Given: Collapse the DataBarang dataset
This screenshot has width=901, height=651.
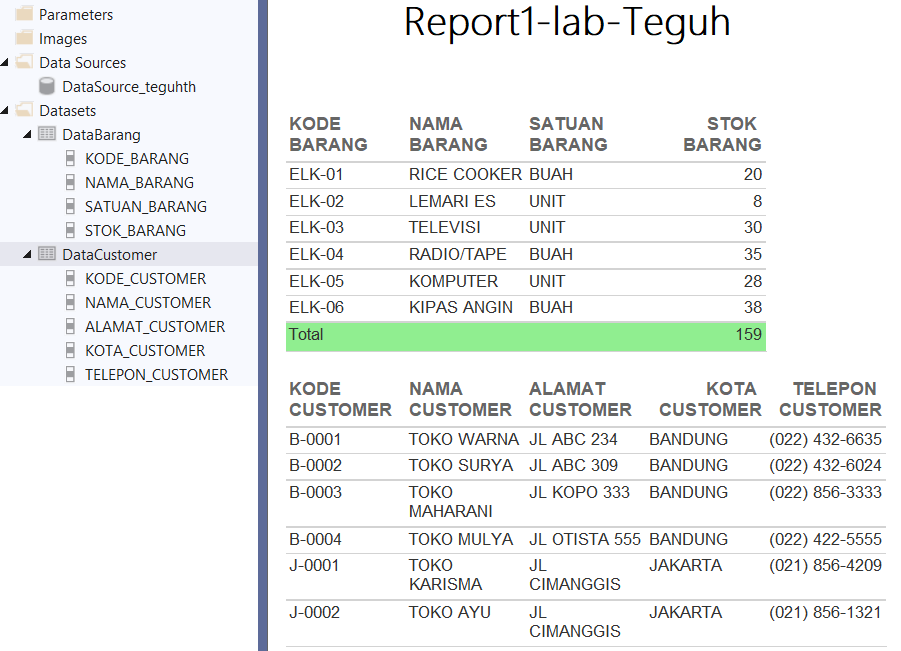Looking at the screenshot, I should click(27, 134).
